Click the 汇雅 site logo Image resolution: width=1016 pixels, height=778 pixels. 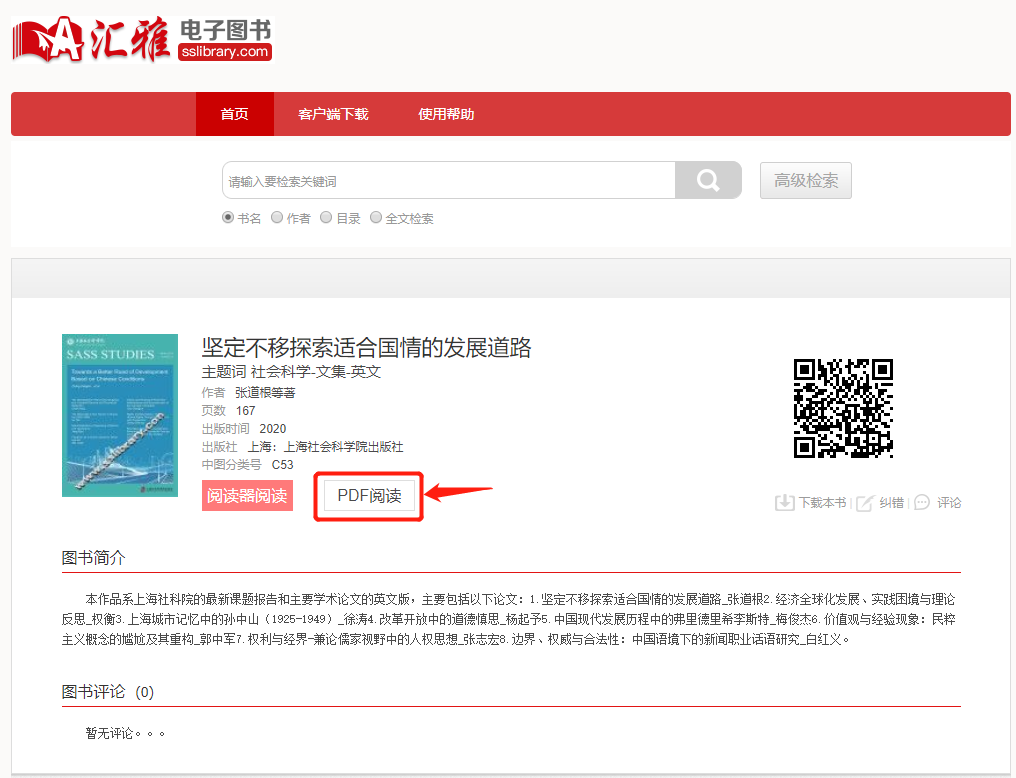click(142, 40)
